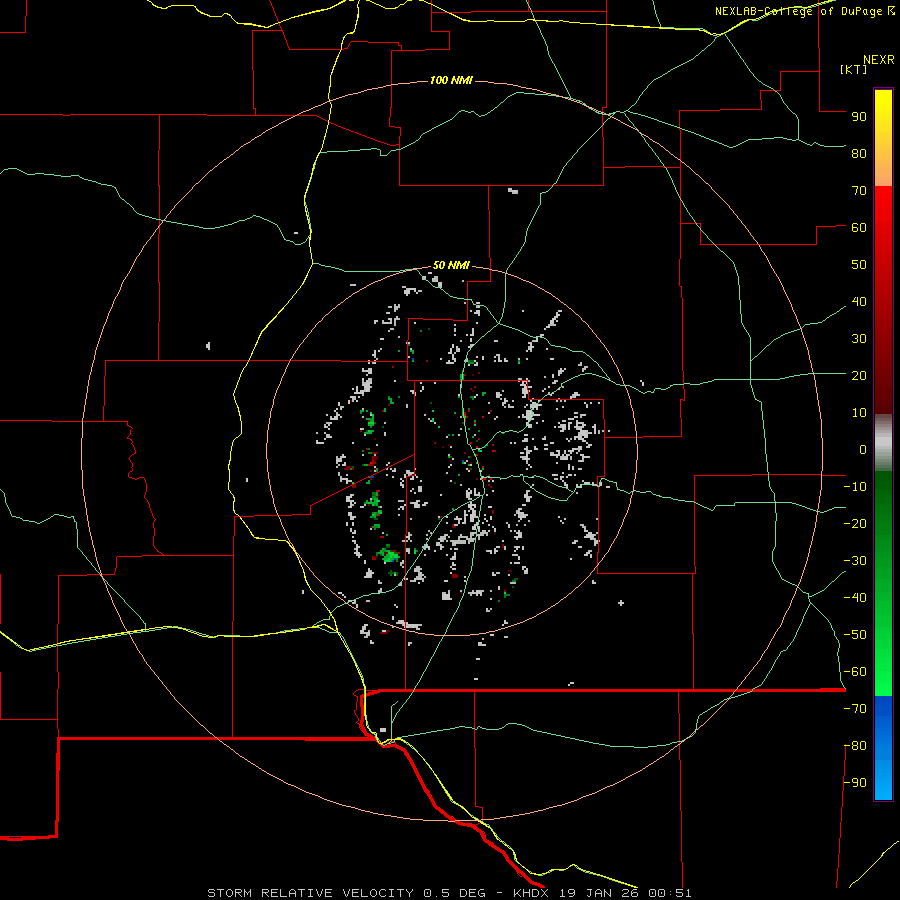Click the 70 value on velocity scale
Viewport: 900px width, 900px height.
(x=859, y=191)
